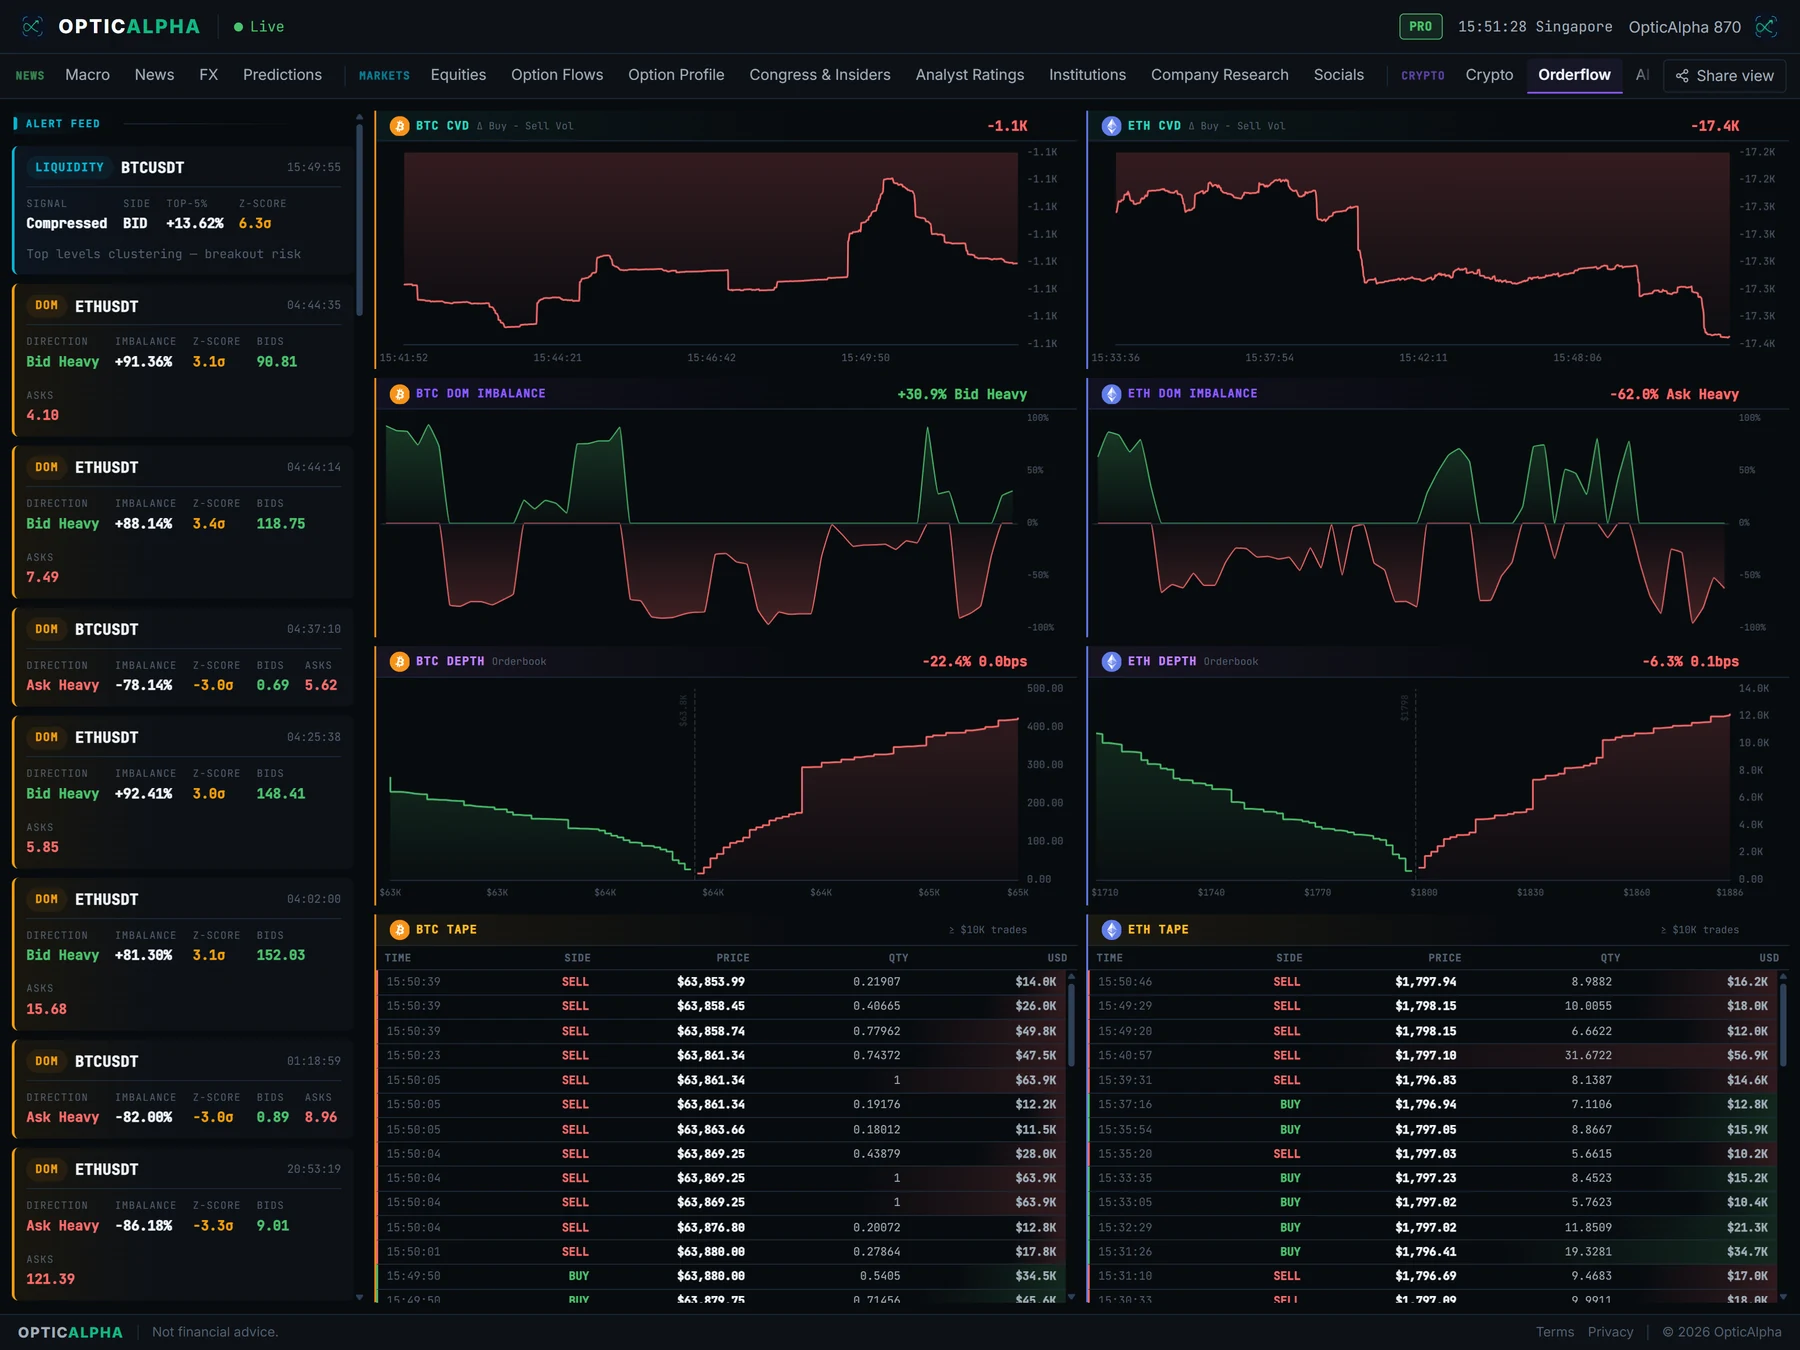The width and height of the screenshot is (1800, 1350).
Task: Open the LIQUIDITY BTCUSDT alert card
Action: point(183,210)
